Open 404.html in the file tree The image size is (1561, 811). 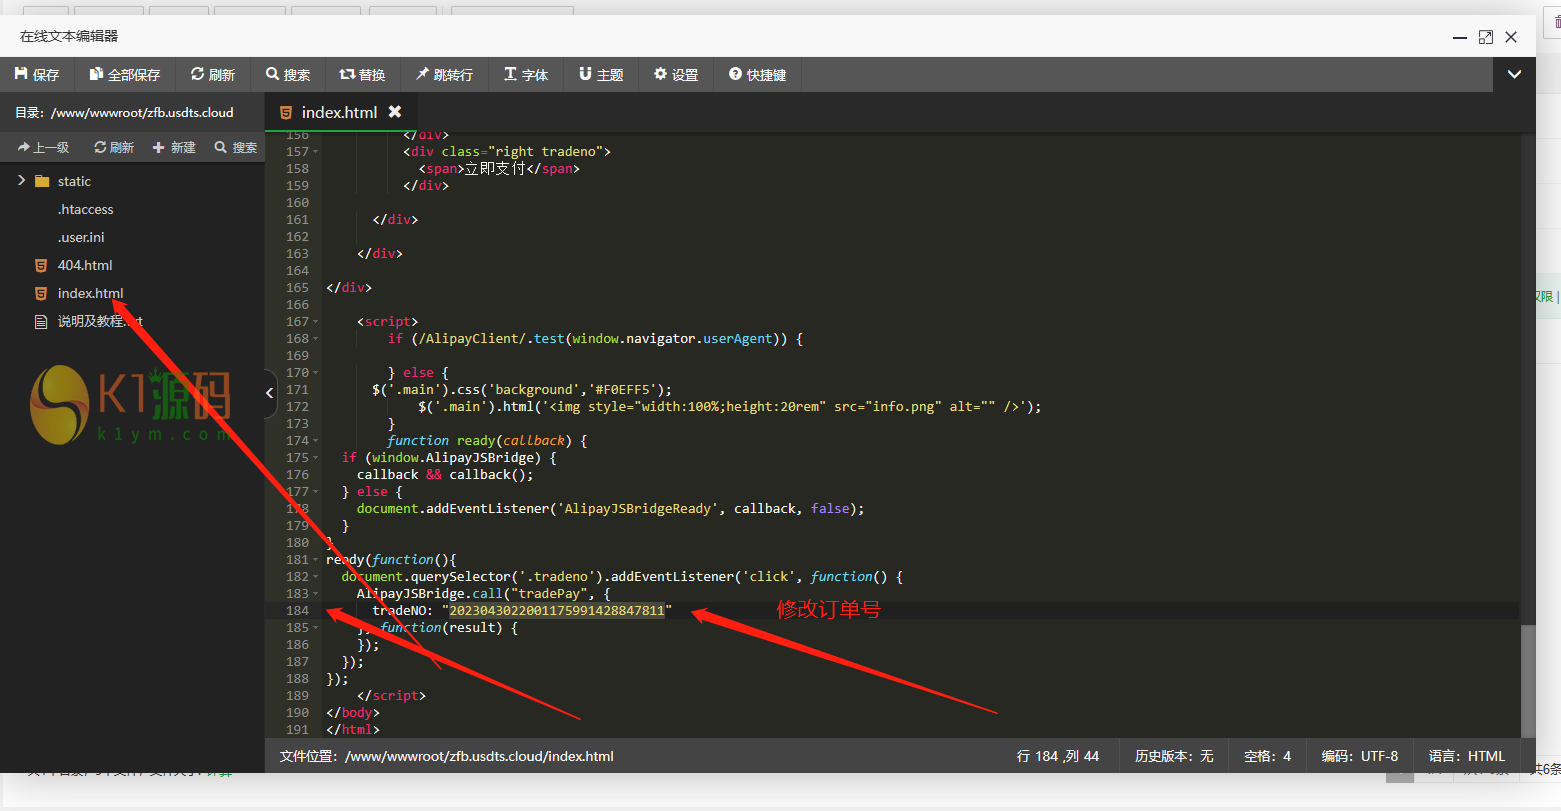(85, 265)
